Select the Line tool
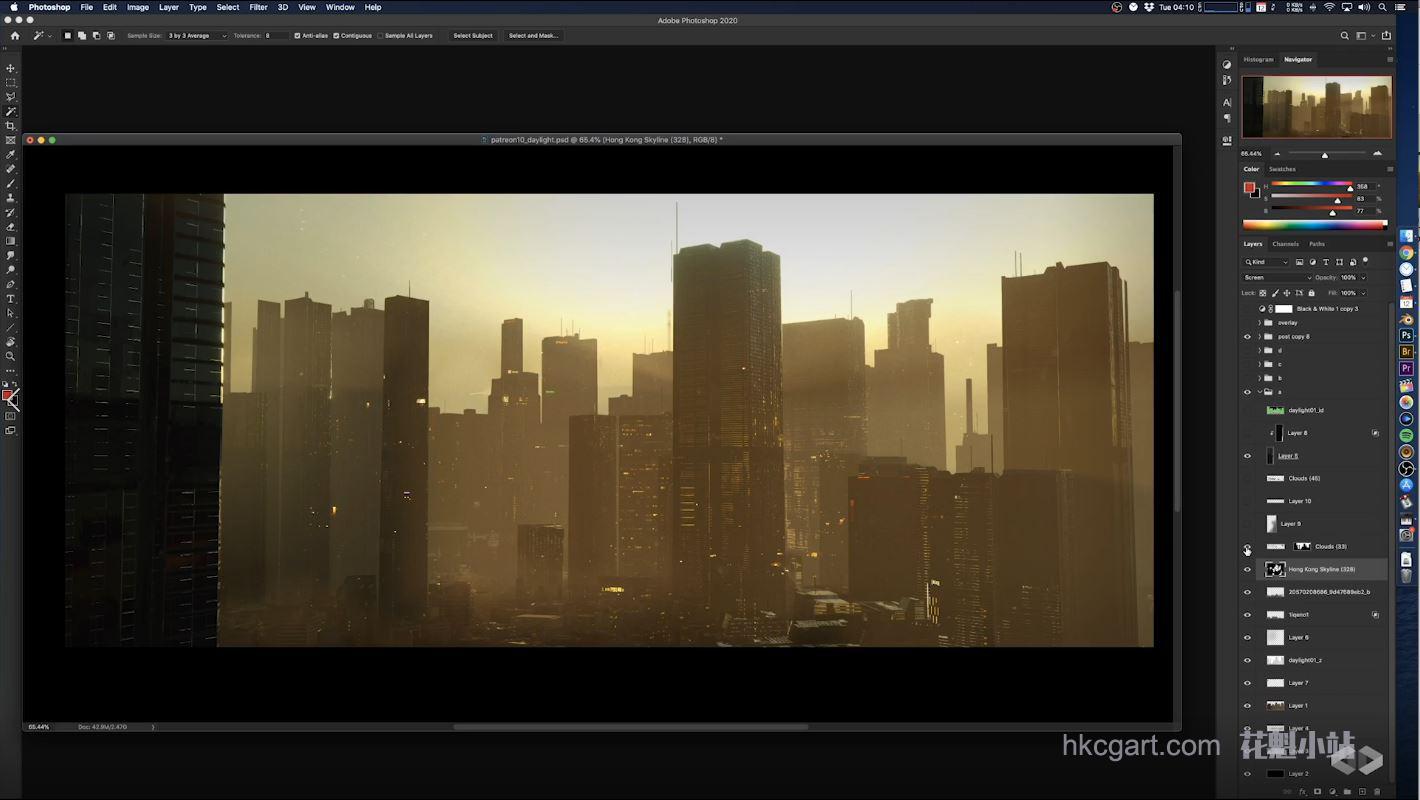The height and width of the screenshot is (800, 1420). point(11,328)
